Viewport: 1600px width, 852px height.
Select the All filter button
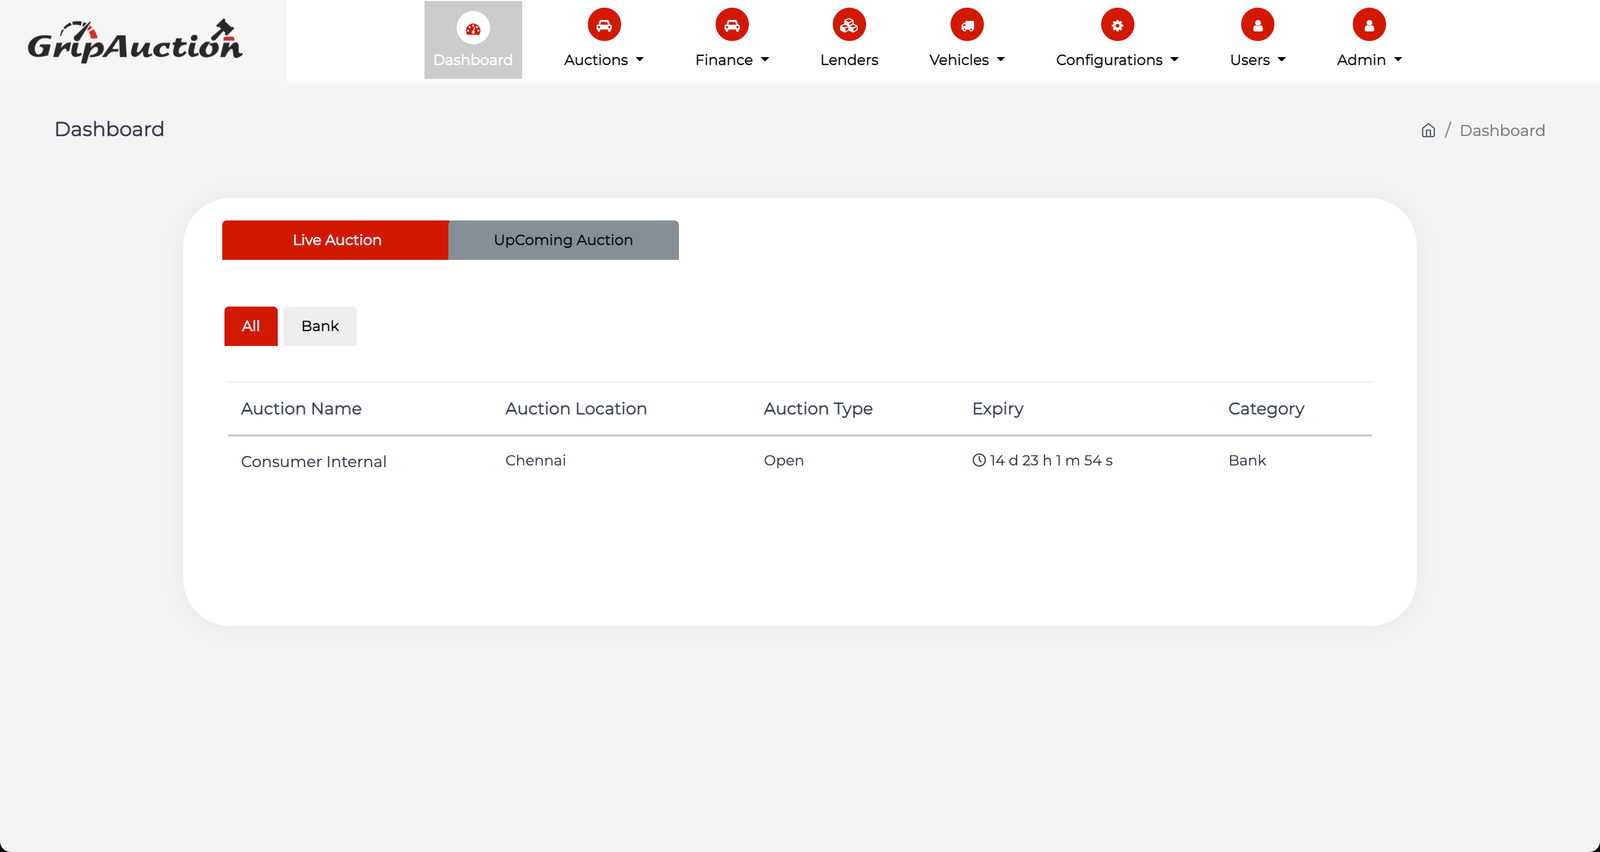click(x=251, y=326)
